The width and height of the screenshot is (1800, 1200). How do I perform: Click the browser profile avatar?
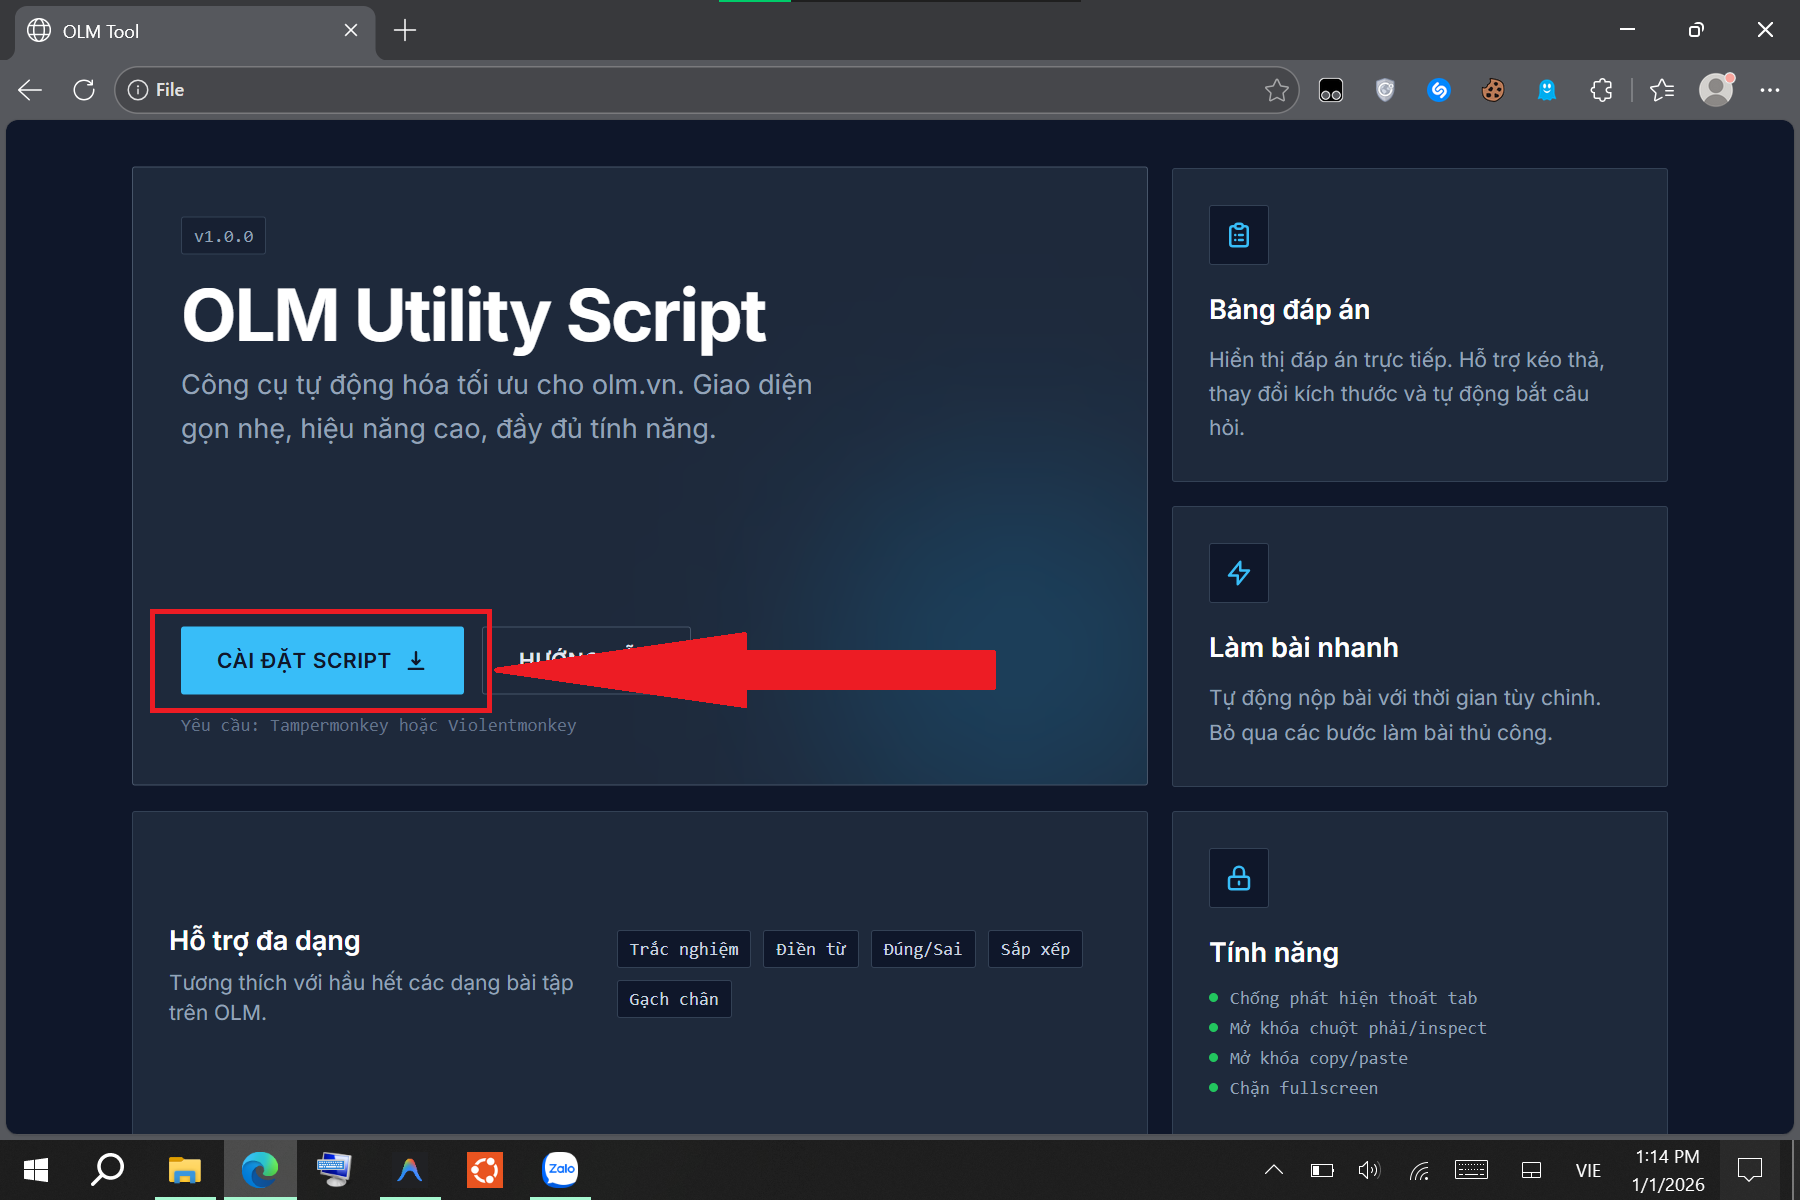tap(1716, 89)
